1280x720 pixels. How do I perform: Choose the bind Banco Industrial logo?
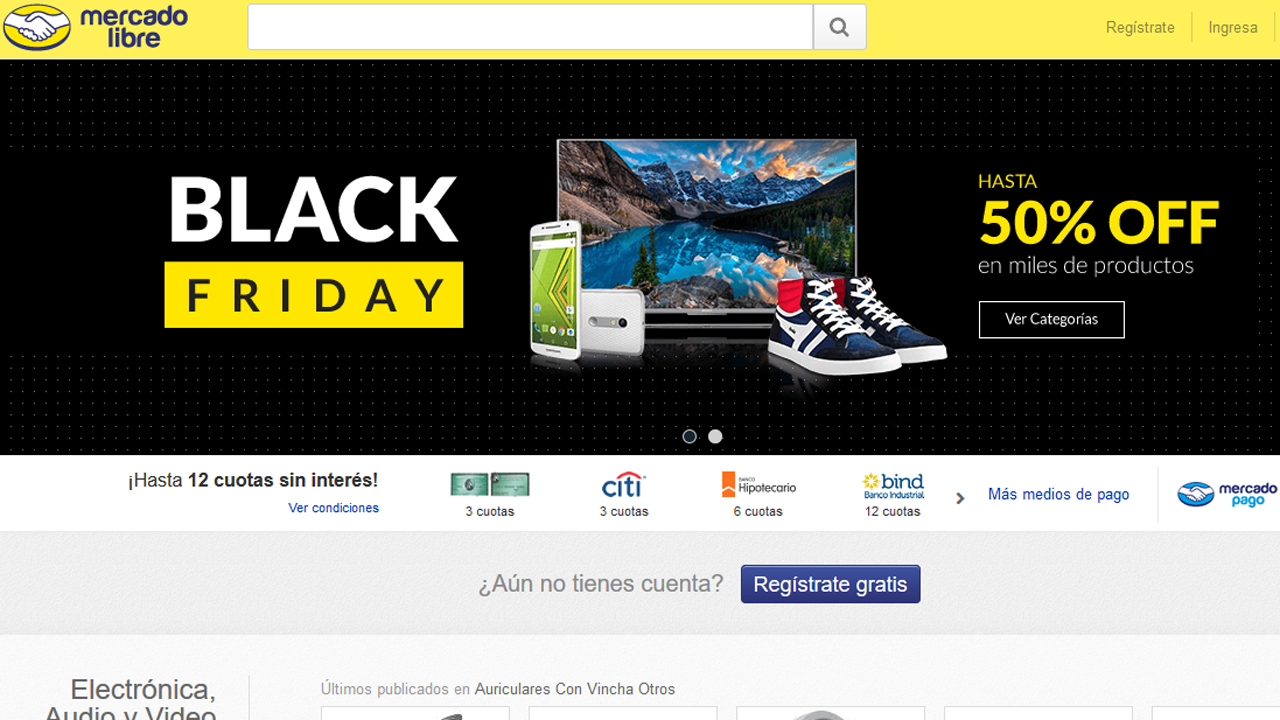click(893, 486)
